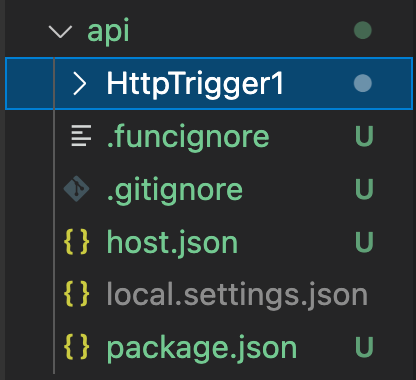This screenshot has height=380, width=416.
Task: Expand the HttpTrigger1 folder arrow
Action: point(80,84)
